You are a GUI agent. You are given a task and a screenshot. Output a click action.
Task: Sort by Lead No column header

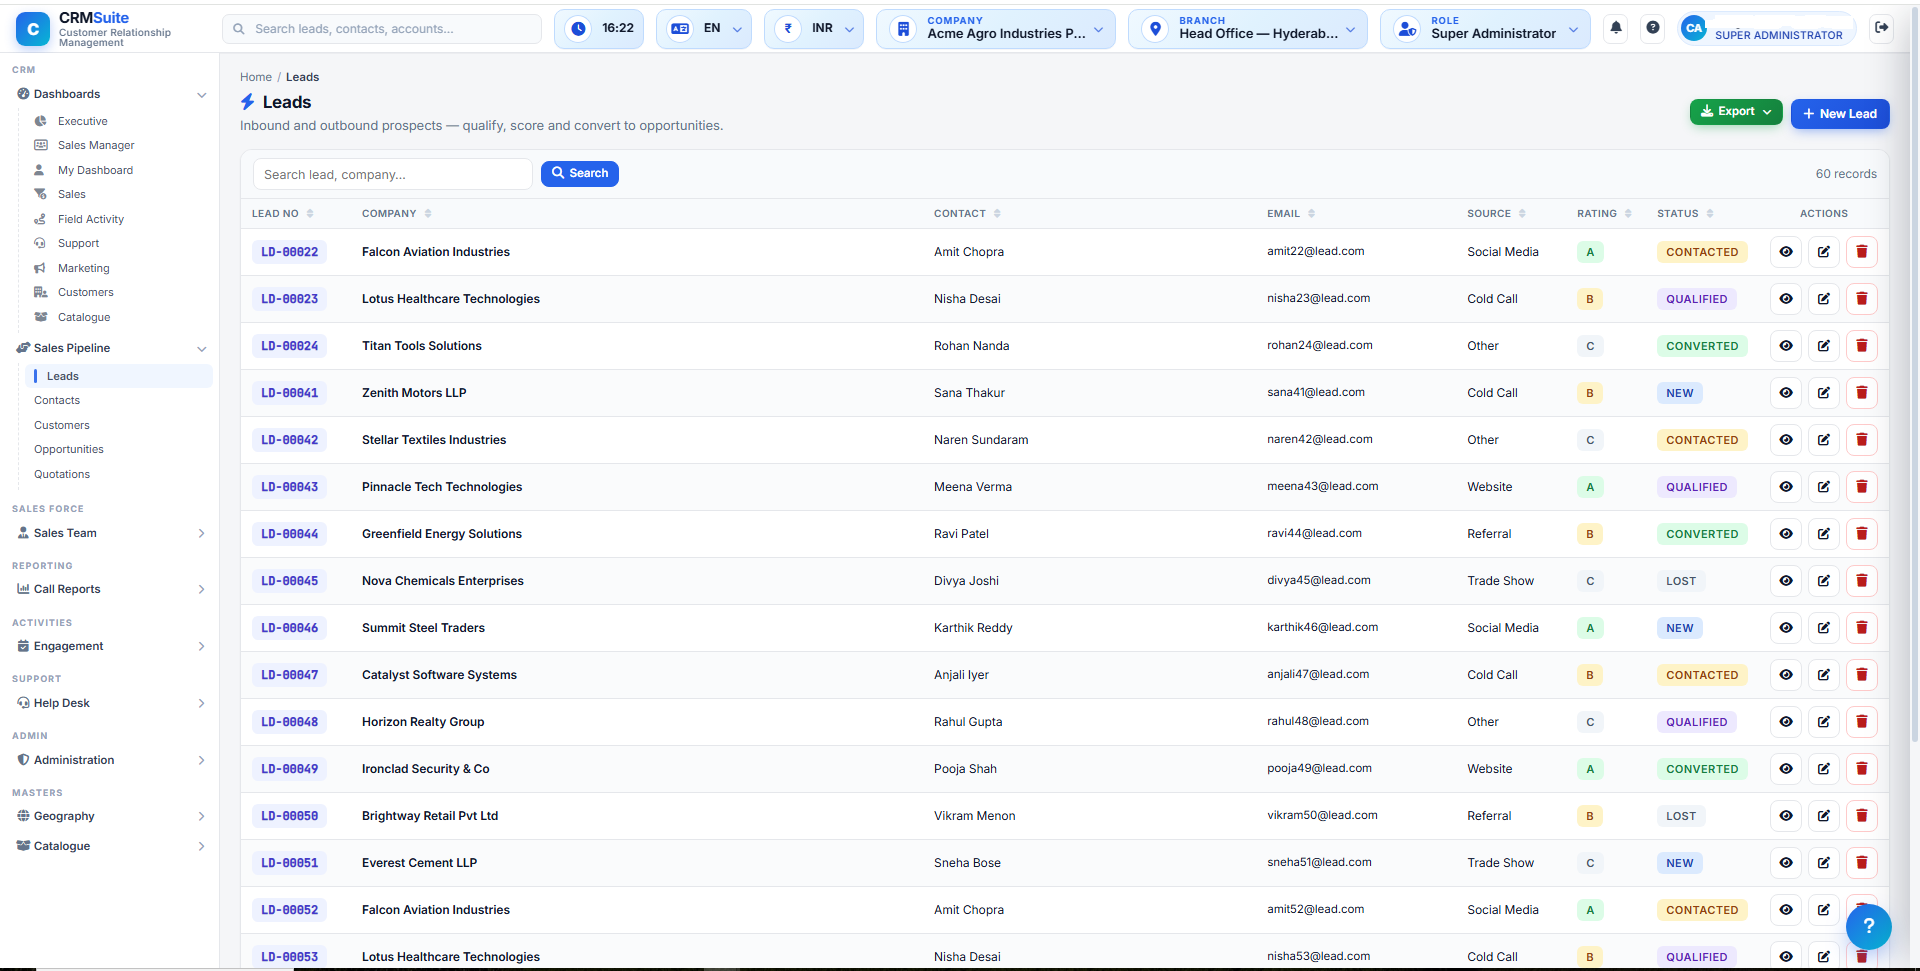pyautogui.click(x=282, y=214)
